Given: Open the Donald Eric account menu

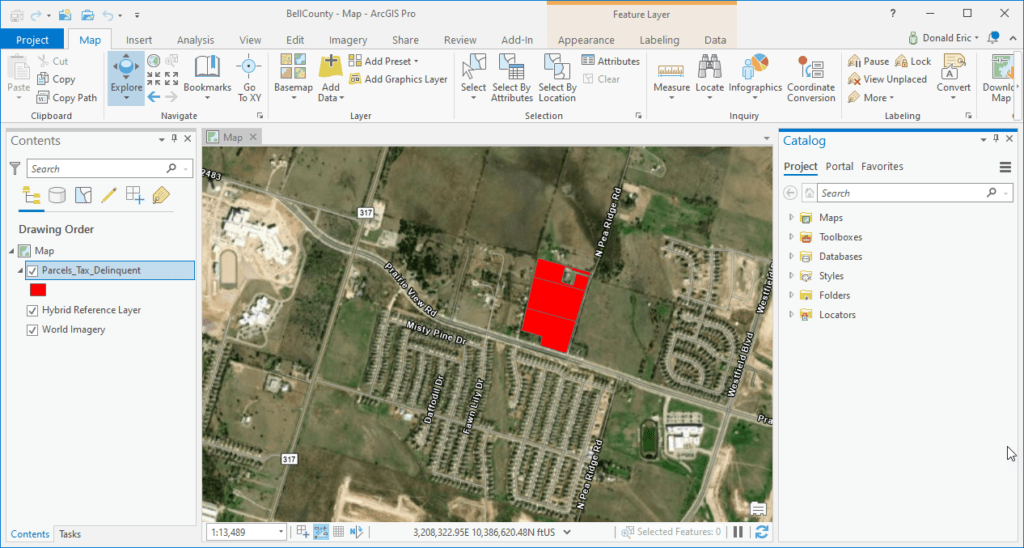Looking at the screenshot, I should point(944,38).
